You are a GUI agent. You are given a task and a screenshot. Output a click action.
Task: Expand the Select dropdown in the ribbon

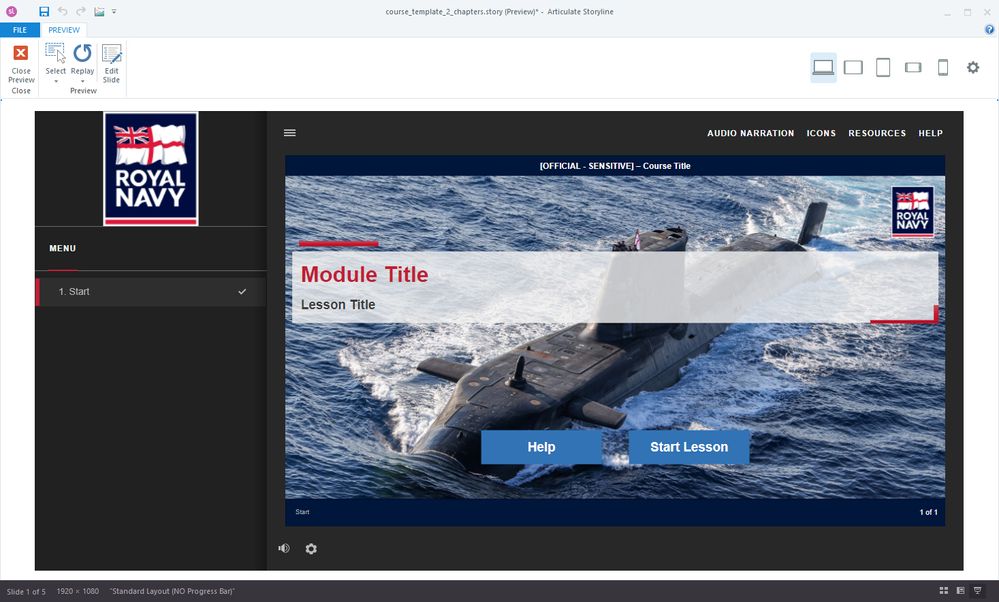coord(56,80)
